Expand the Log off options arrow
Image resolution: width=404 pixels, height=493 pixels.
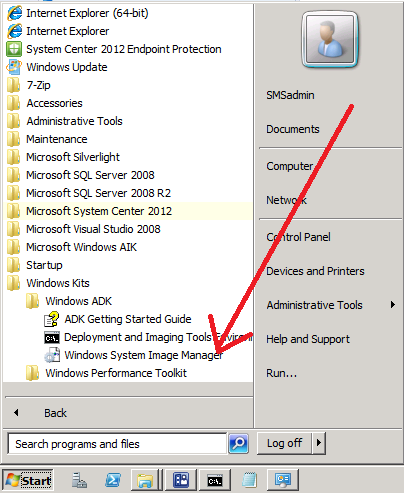[x=319, y=443]
